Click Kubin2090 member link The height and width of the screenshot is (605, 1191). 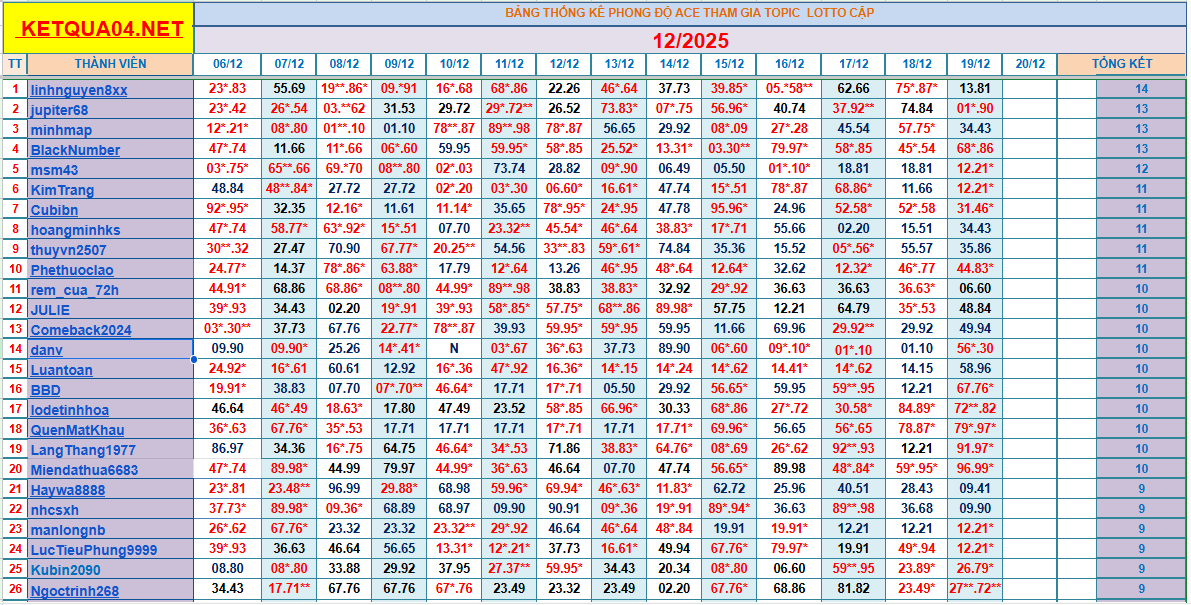point(65,570)
